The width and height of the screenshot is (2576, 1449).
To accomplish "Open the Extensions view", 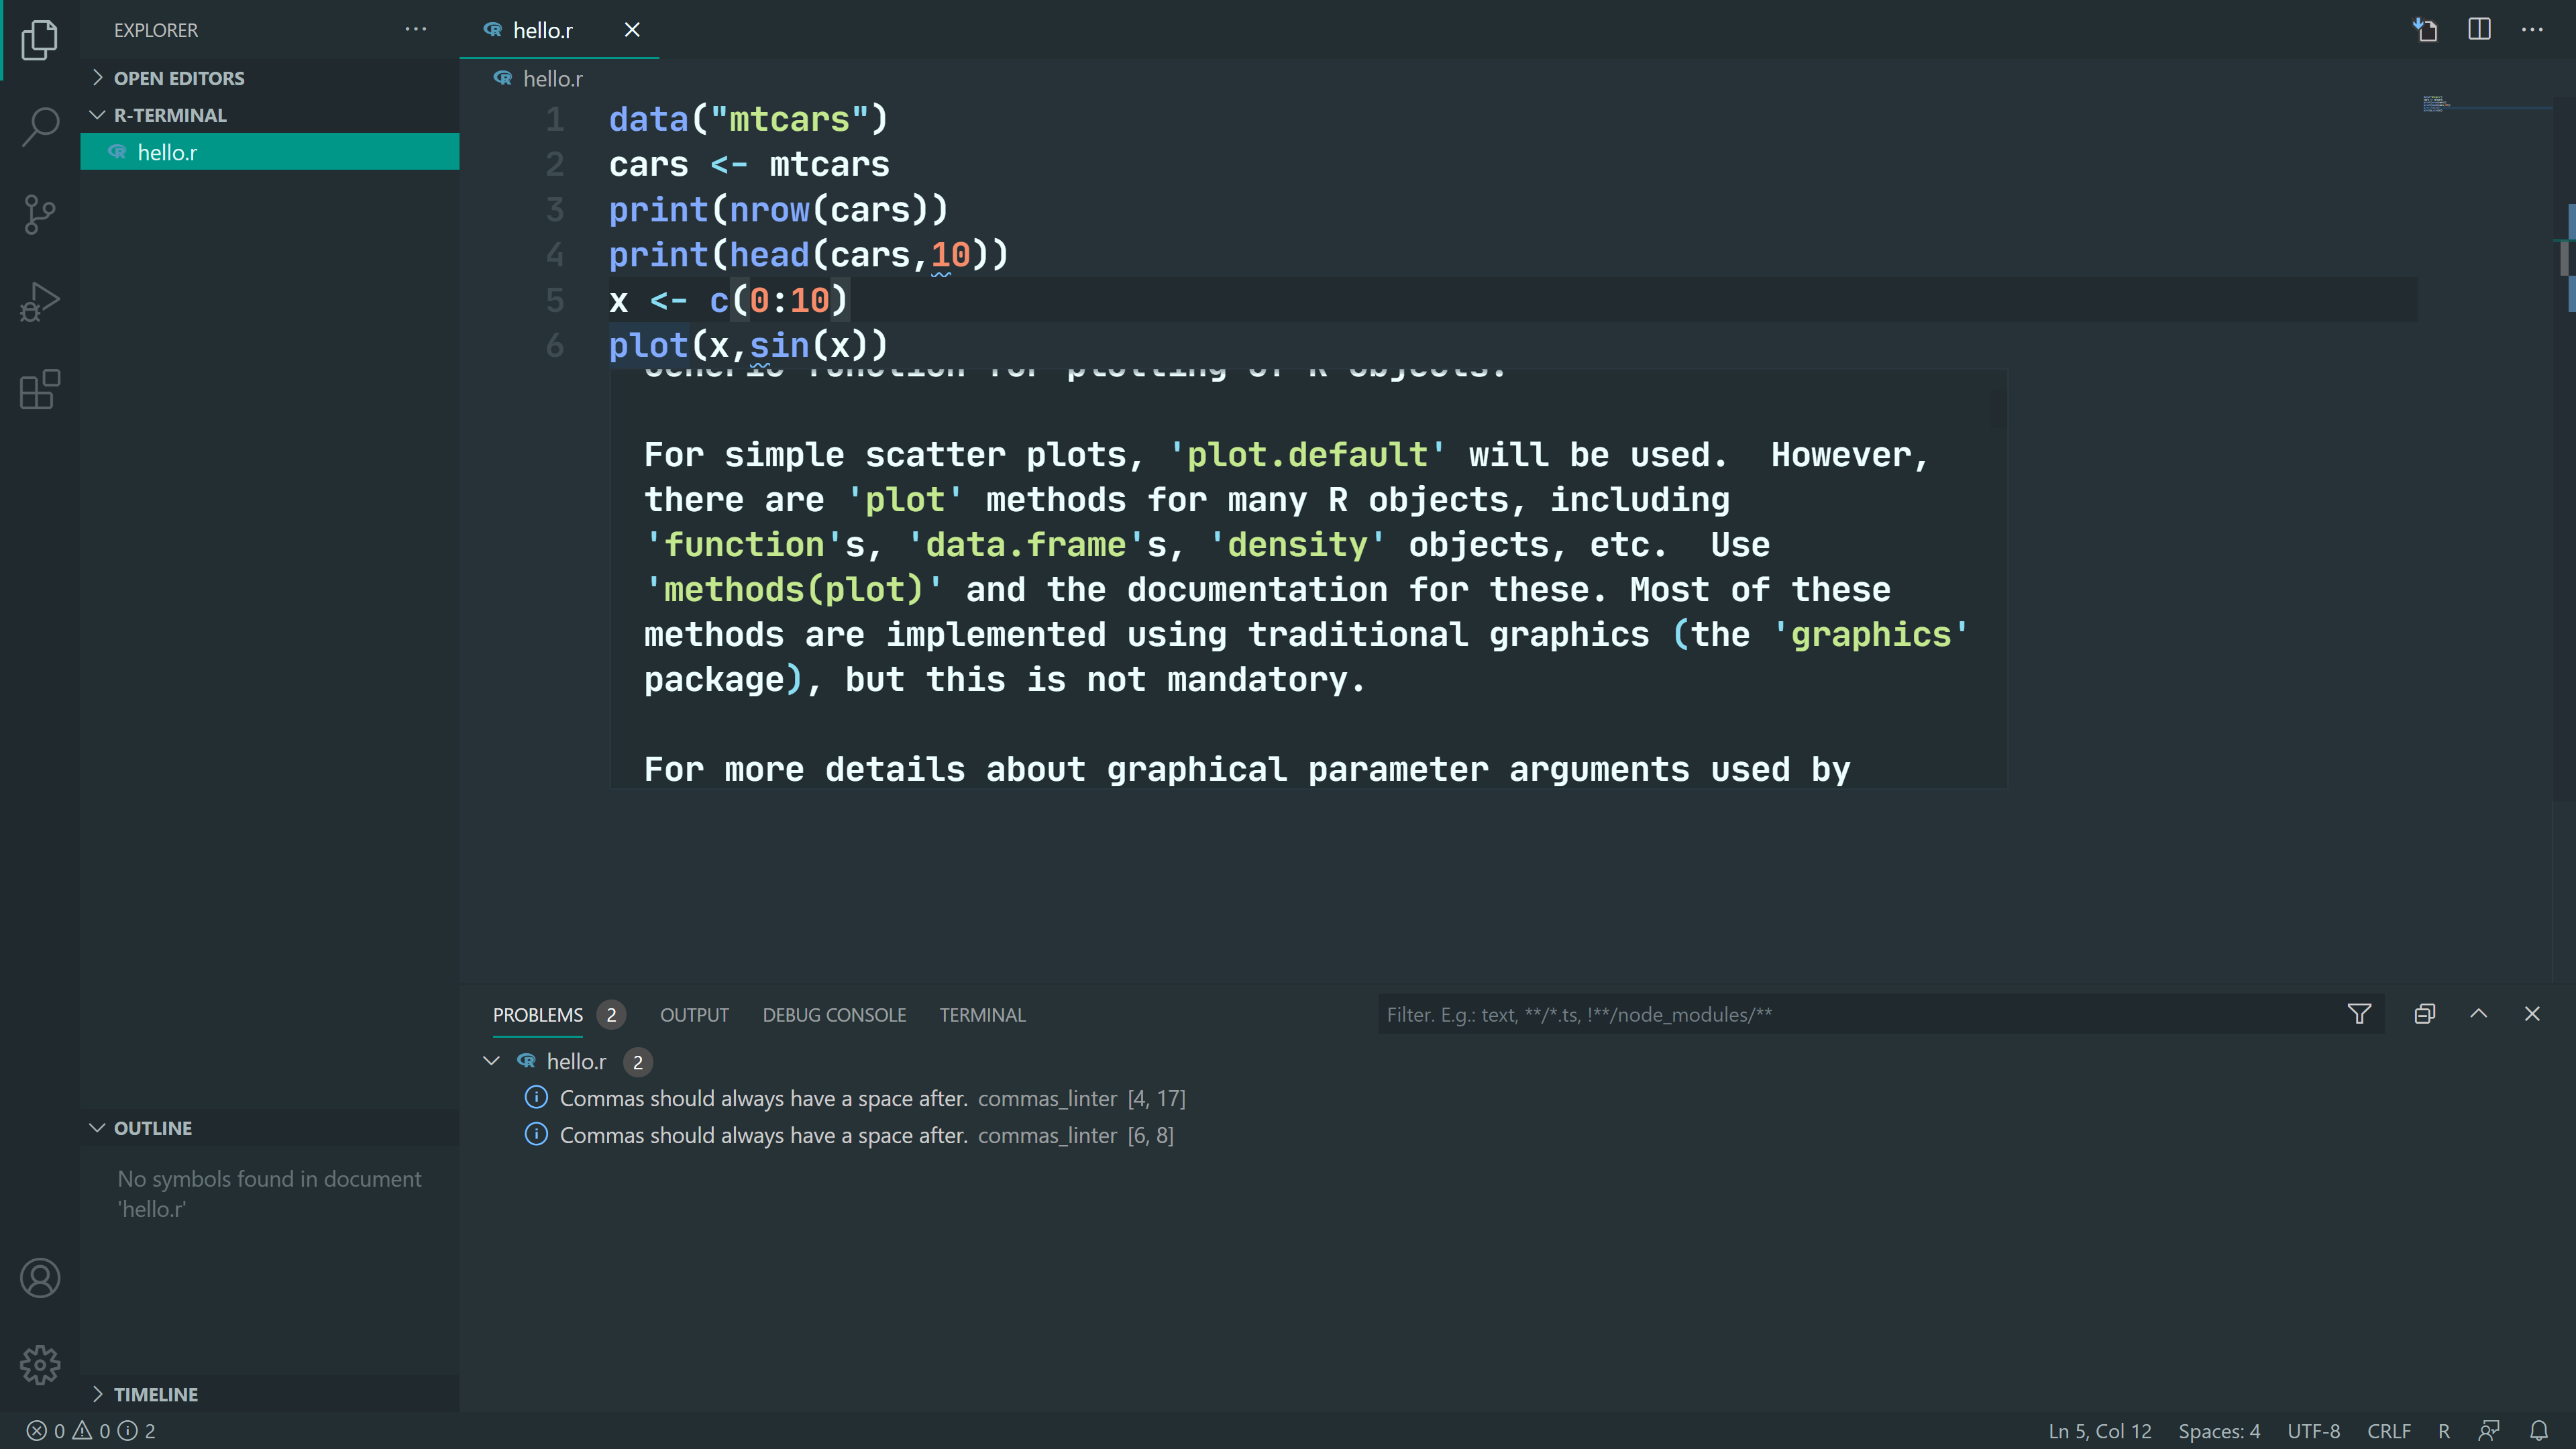I will click(39, 390).
